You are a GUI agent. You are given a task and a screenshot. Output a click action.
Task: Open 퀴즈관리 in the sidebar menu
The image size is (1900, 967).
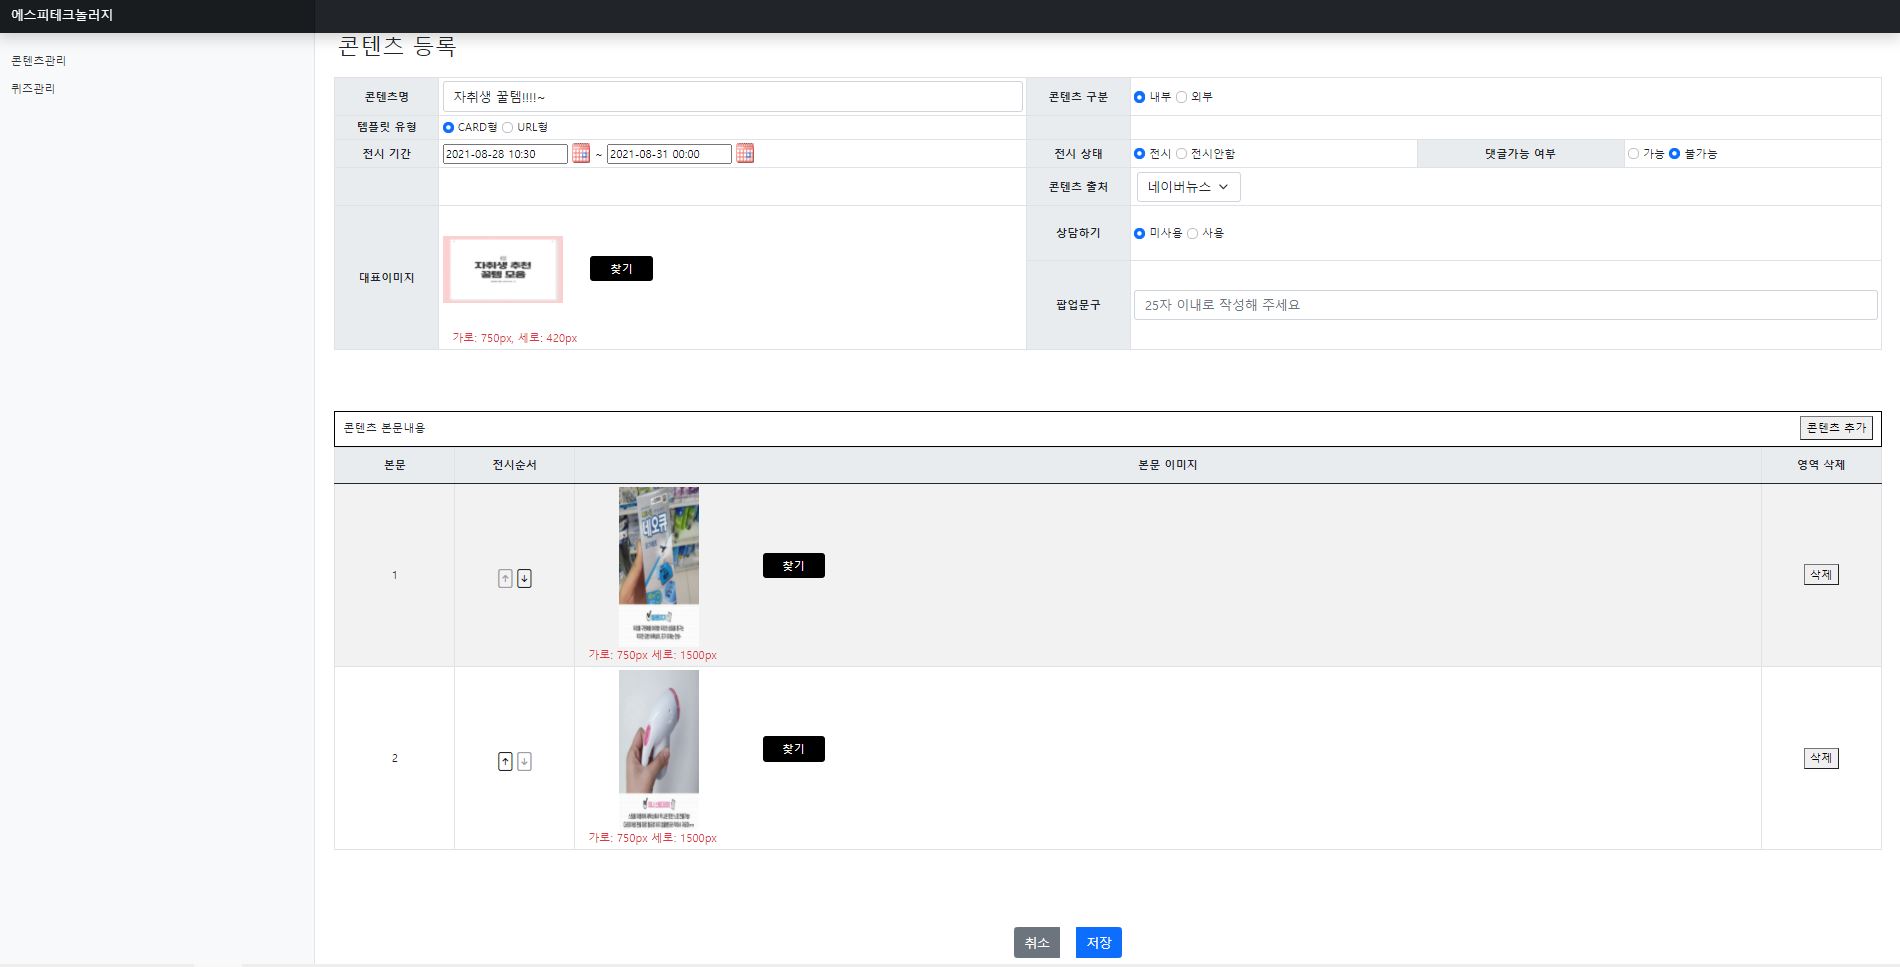pos(32,88)
